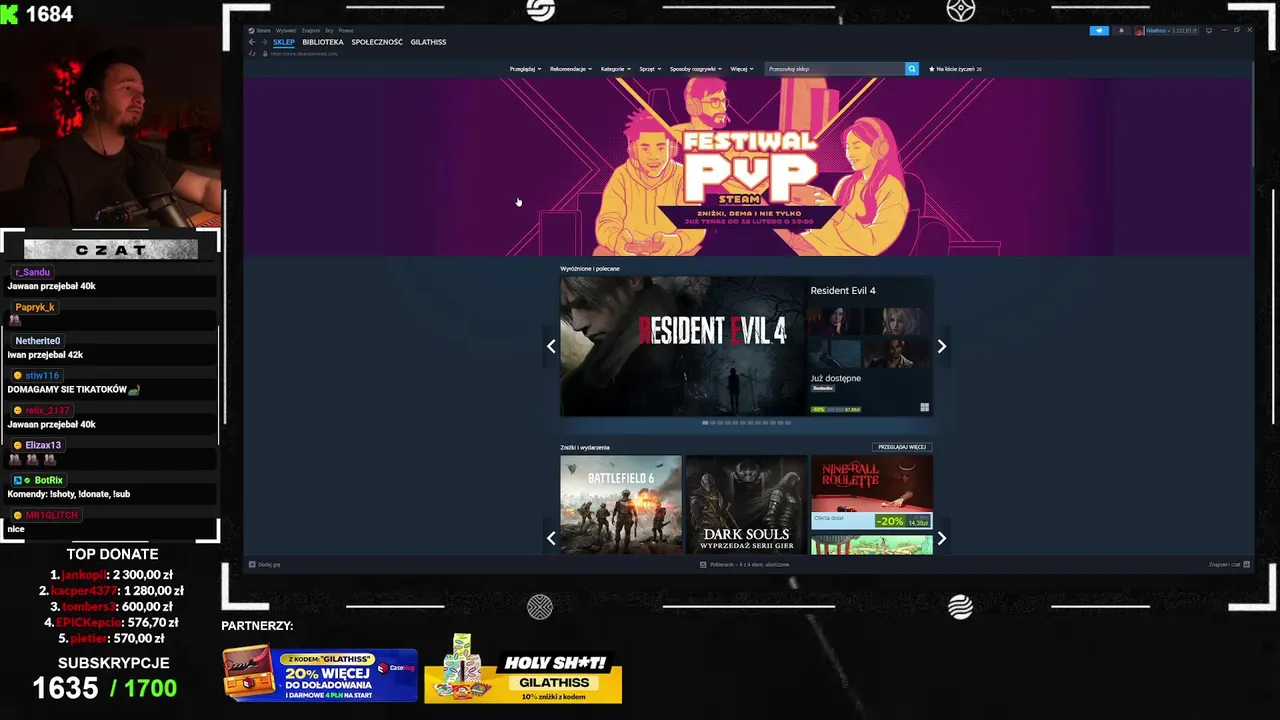
Task: Switch to the SKLEP tab
Action: tap(284, 42)
